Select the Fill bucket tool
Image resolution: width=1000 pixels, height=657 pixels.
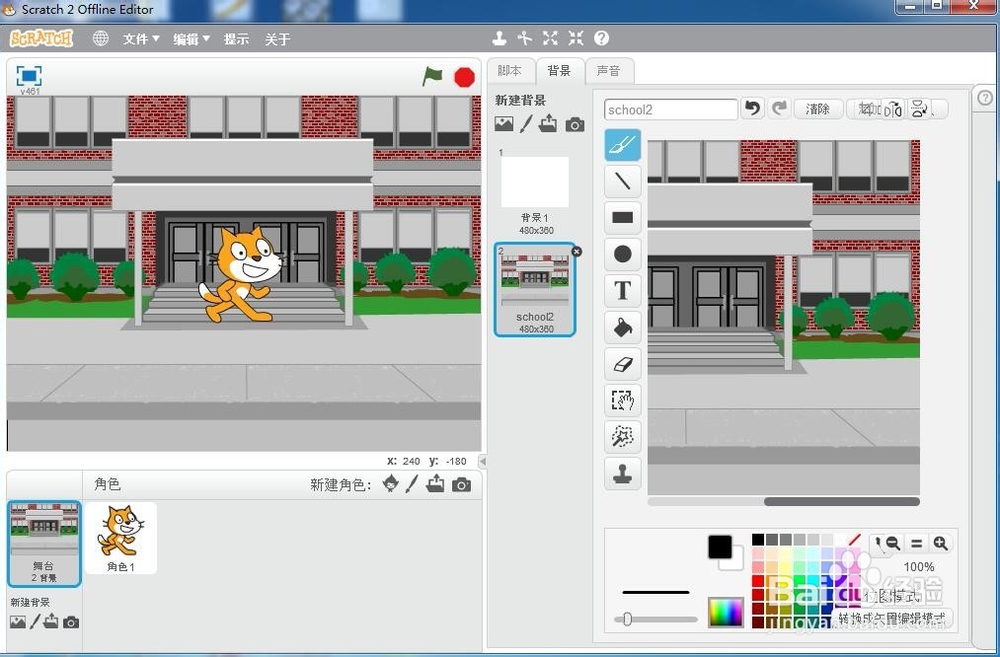622,327
